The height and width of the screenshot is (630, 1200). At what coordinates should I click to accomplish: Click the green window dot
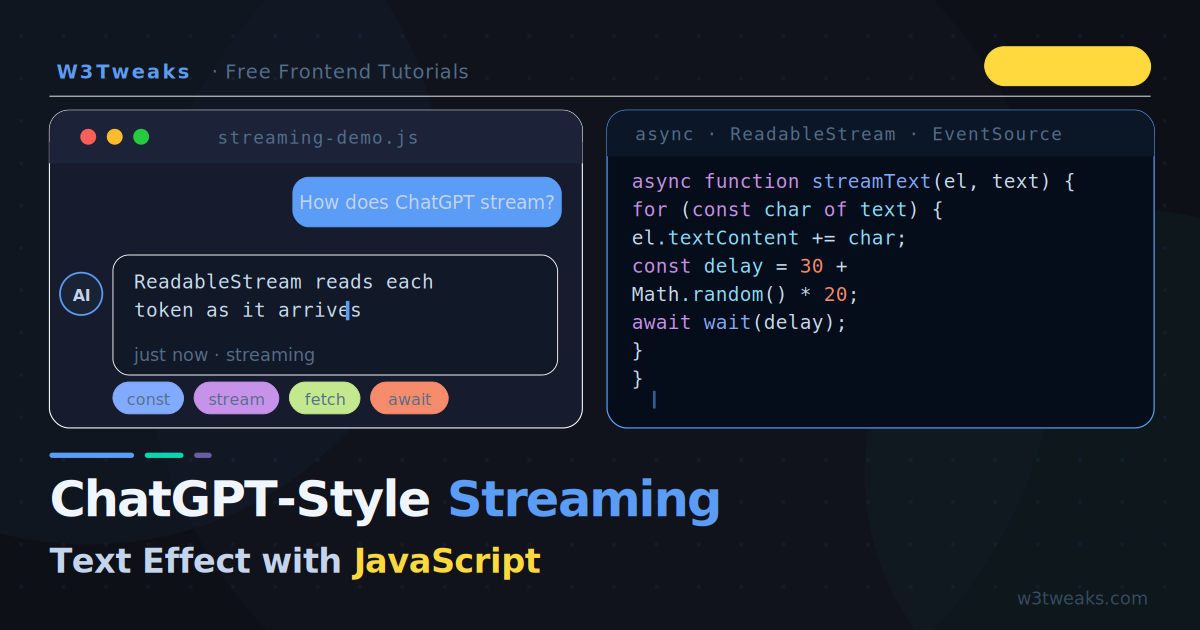[141, 137]
